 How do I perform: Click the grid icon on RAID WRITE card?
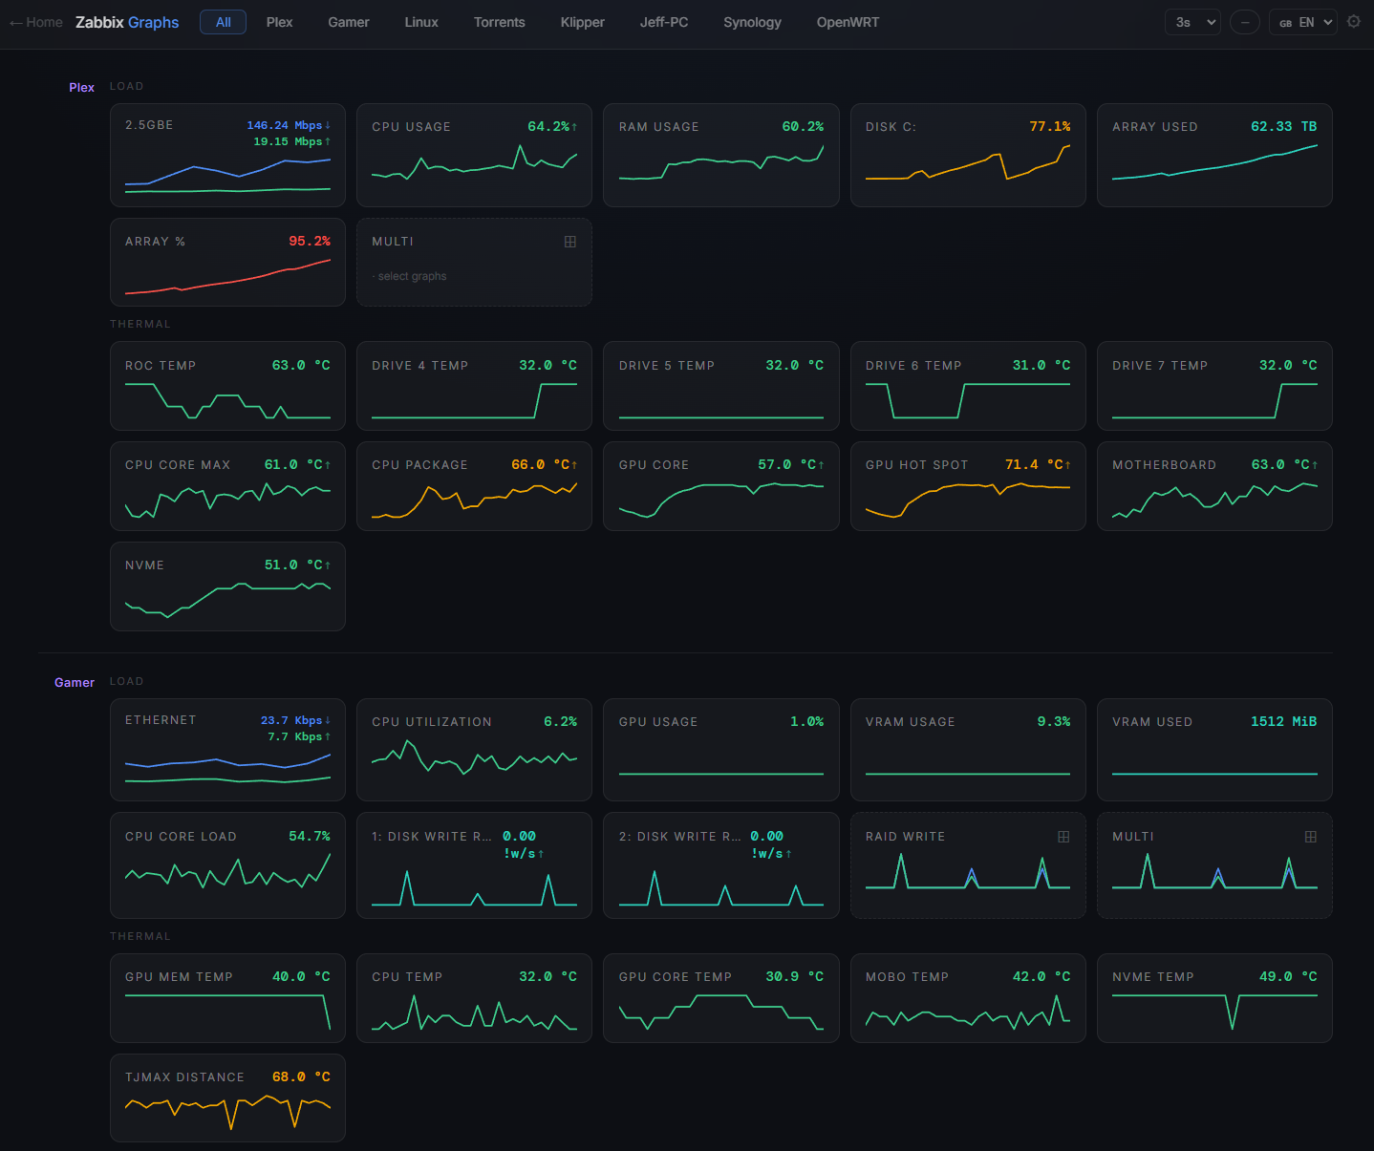(1064, 837)
